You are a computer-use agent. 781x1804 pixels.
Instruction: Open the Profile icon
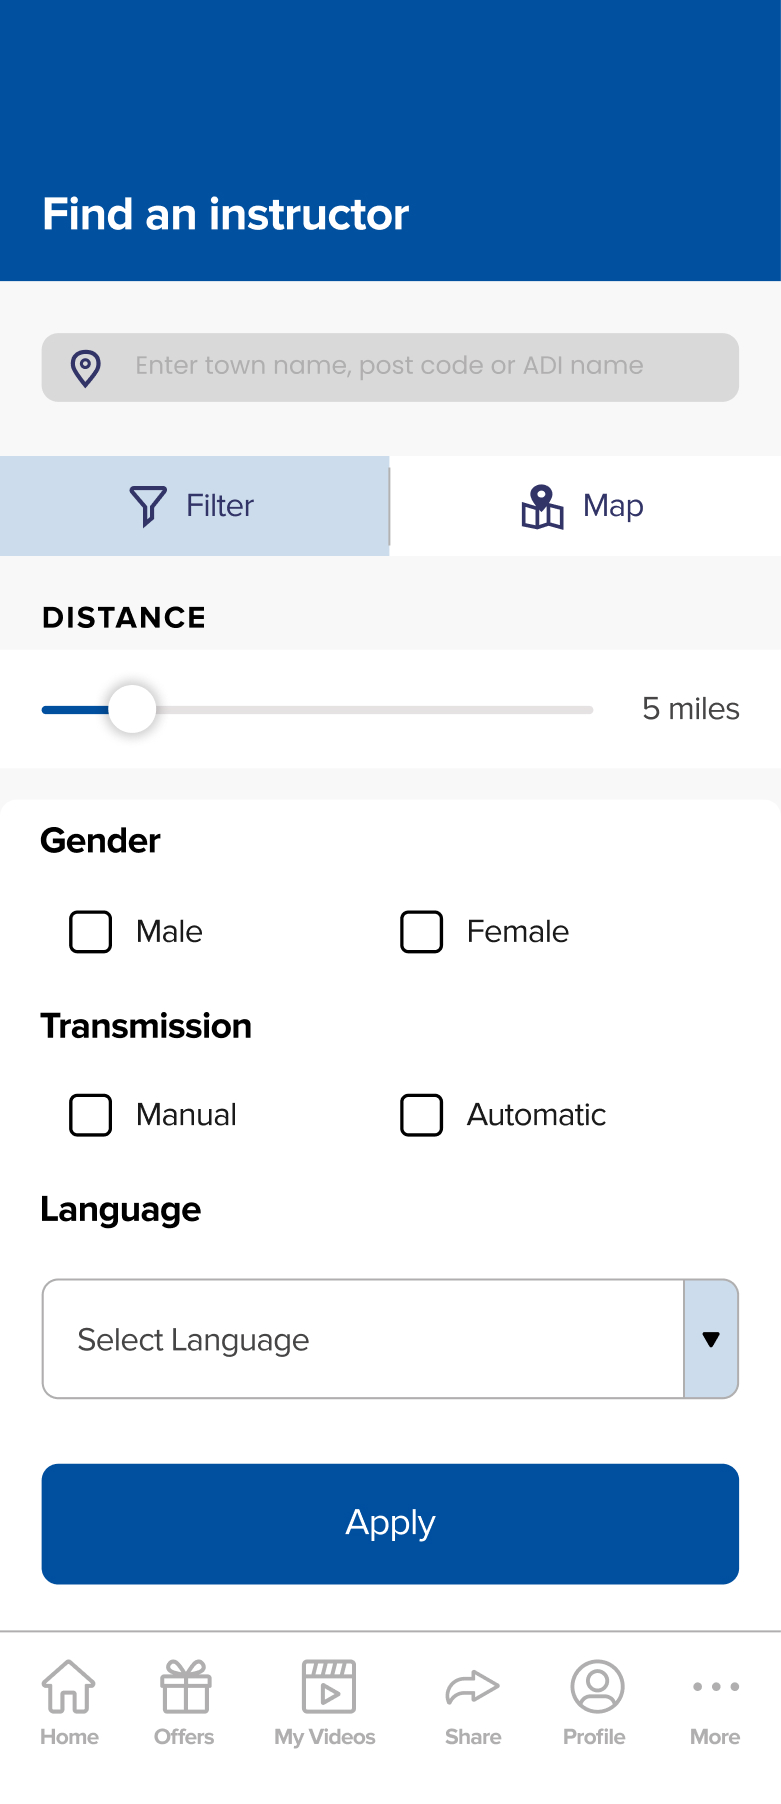tap(597, 1687)
